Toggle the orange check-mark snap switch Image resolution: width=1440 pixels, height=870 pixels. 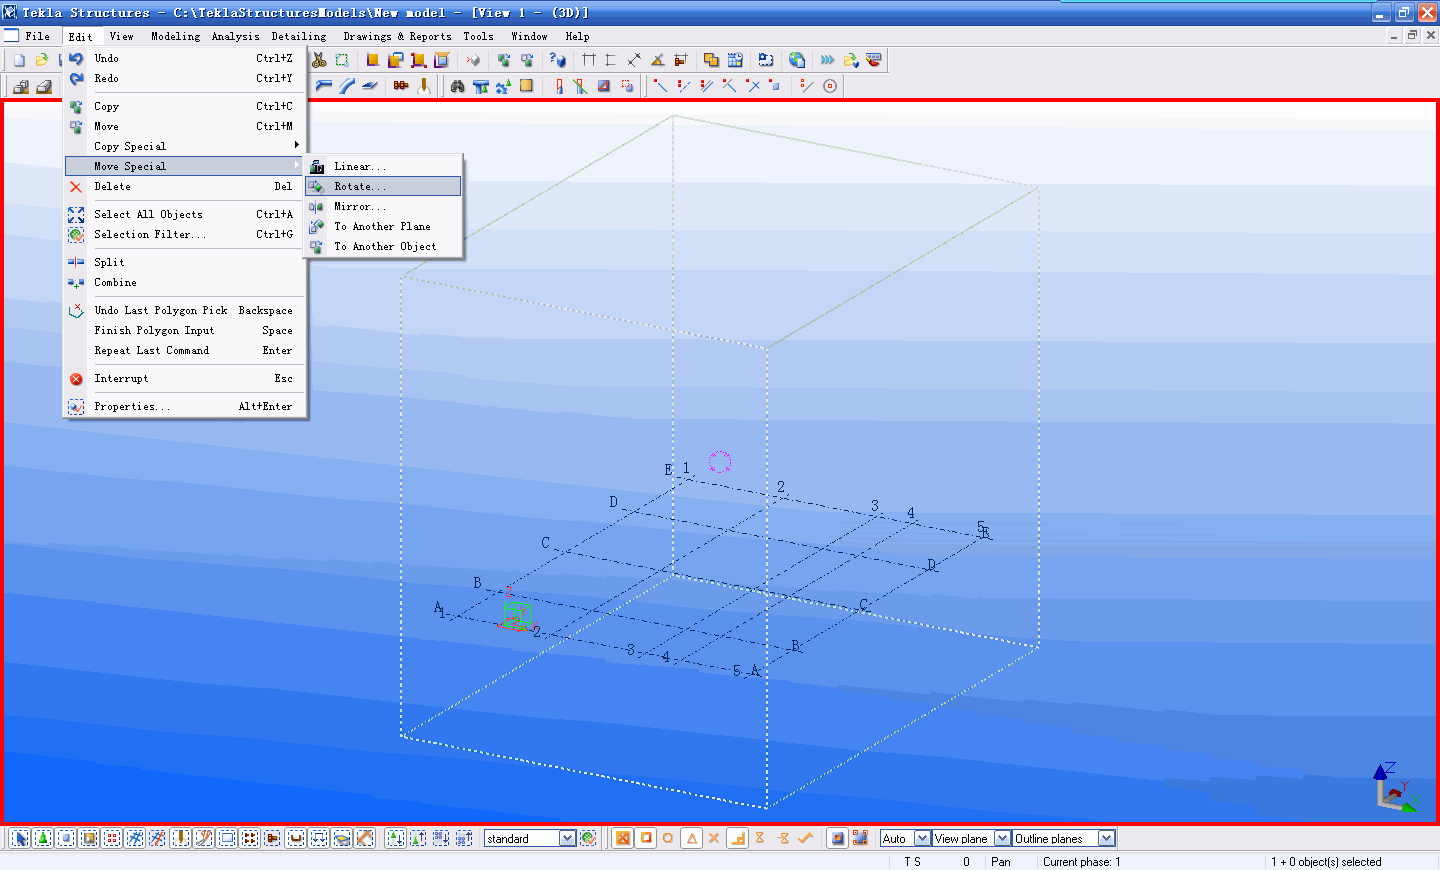coord(805,838)
